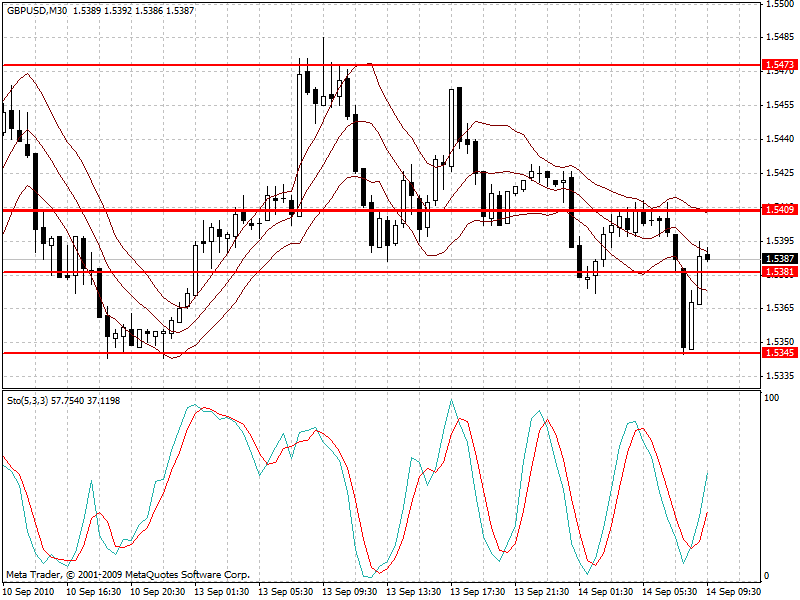Click the 1.5473 red price label
This screenshot has height=600, width=800.
point(779,65)
